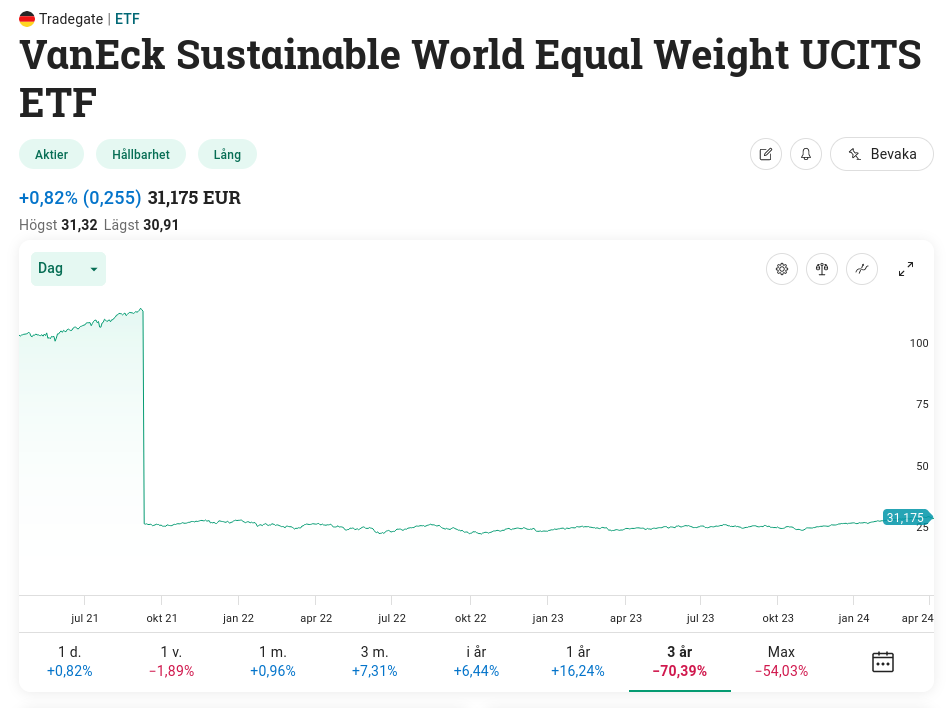The width and height of the screenshot is (946, 708).
Task: Open the Dag interval dropdown
Action: click(68, 269)
